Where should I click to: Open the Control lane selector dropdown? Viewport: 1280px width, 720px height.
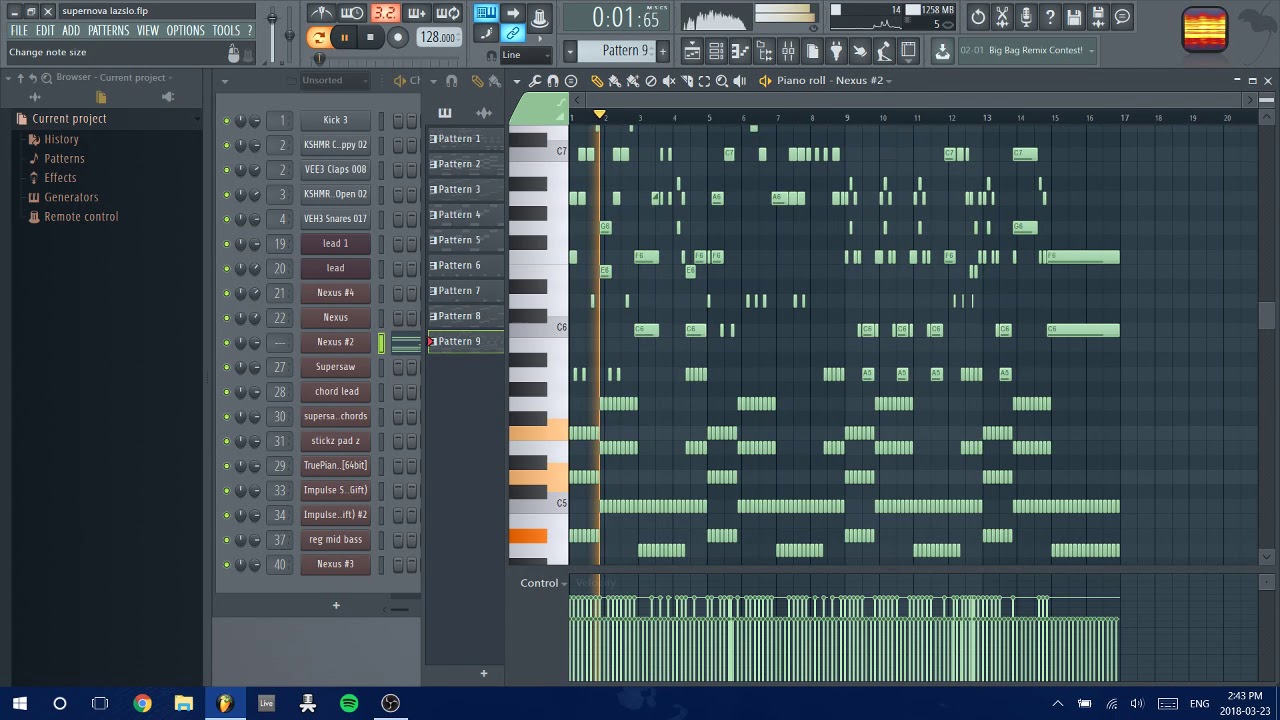click(x=544, y=583)
